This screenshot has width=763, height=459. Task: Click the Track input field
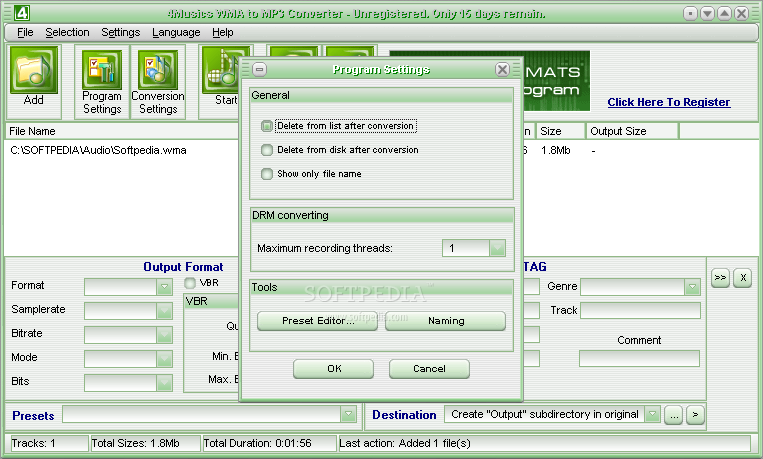pyautogui.click(x=640, y=311)
